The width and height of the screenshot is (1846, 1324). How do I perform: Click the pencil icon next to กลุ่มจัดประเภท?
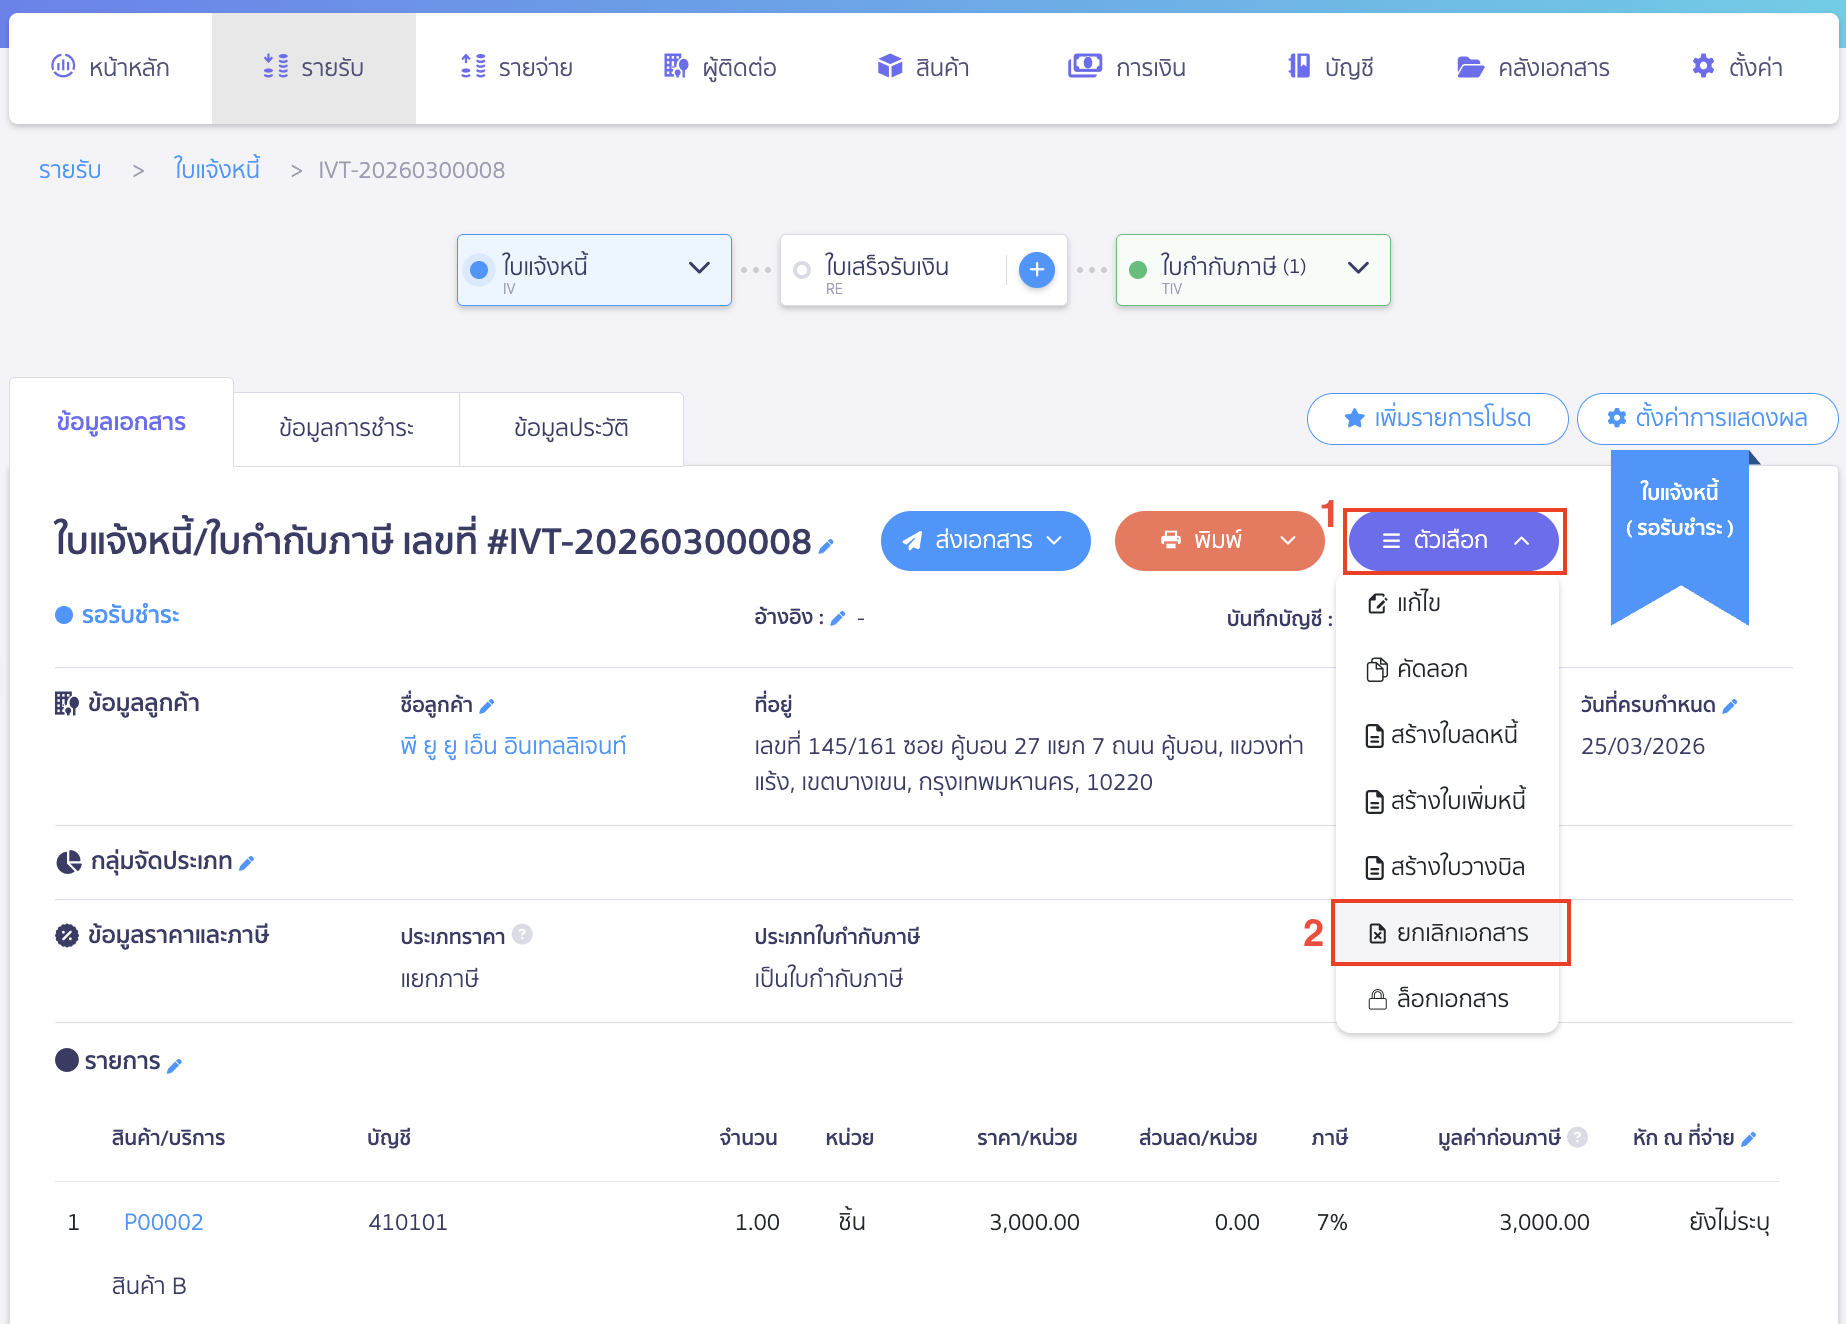tap(247, 863)
